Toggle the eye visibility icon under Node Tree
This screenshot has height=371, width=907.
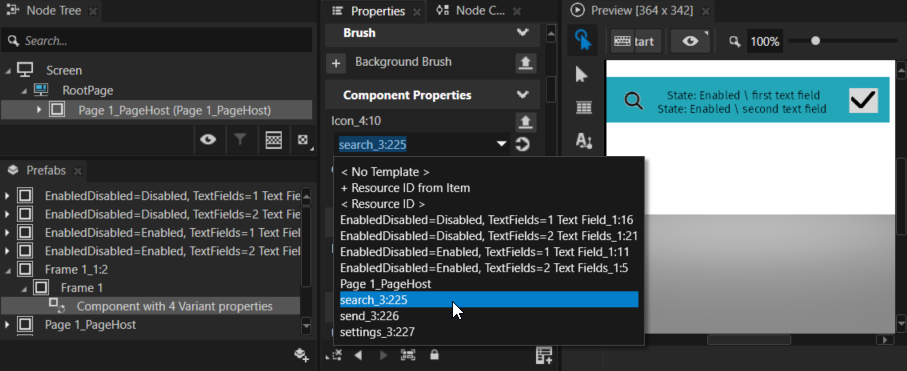(208, 139)
